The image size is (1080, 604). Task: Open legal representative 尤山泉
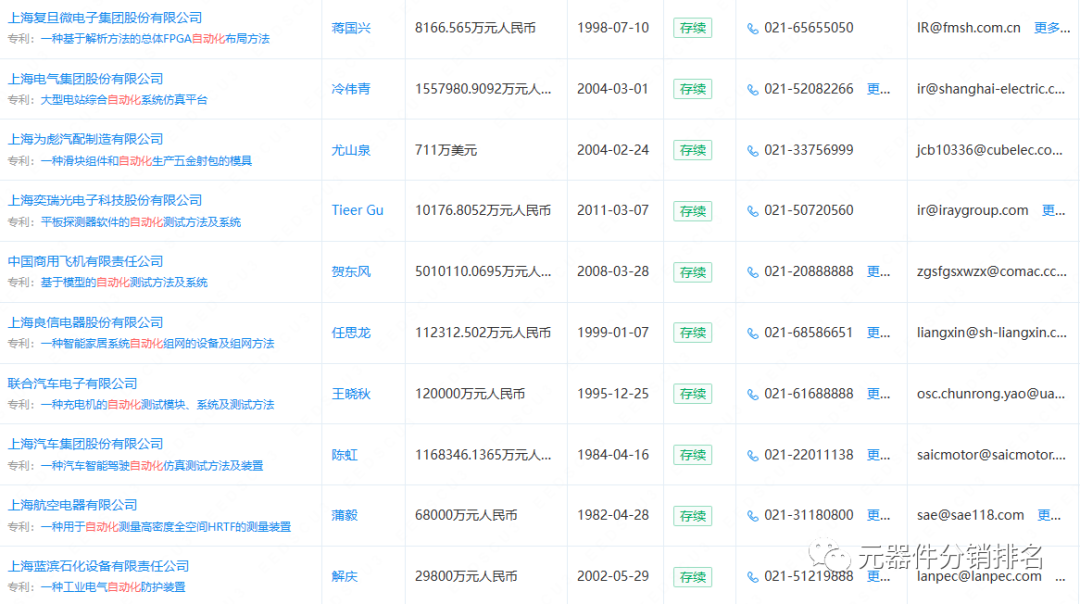(x=351, y=150)
